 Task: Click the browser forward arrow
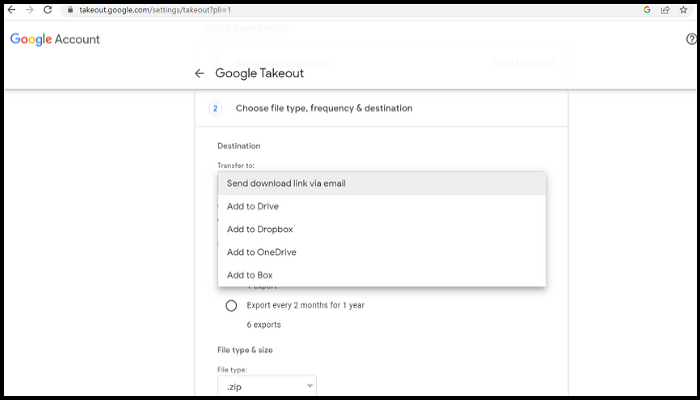pos(29,9)
